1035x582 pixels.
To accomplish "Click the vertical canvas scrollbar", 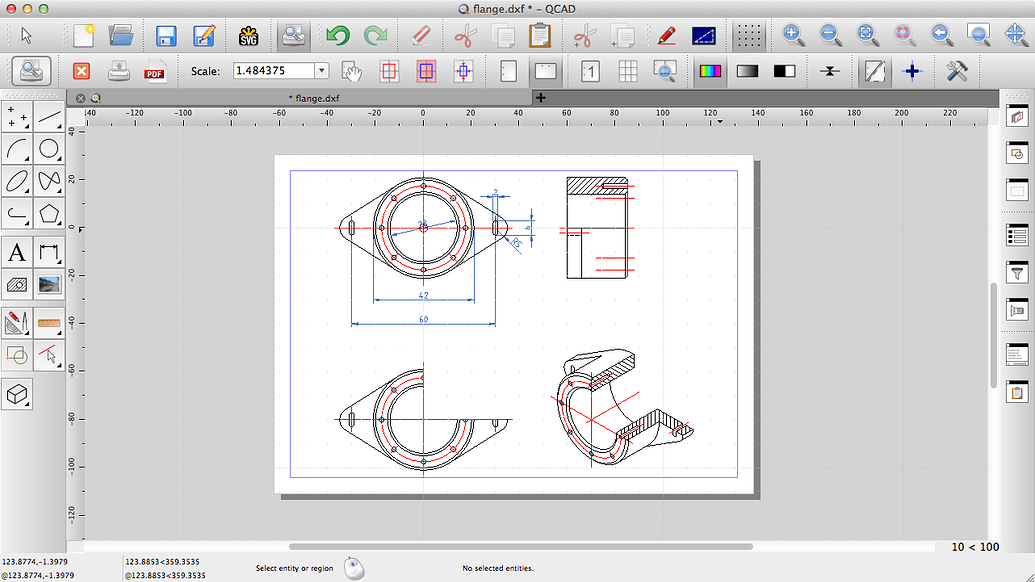I will coord(993,335).
